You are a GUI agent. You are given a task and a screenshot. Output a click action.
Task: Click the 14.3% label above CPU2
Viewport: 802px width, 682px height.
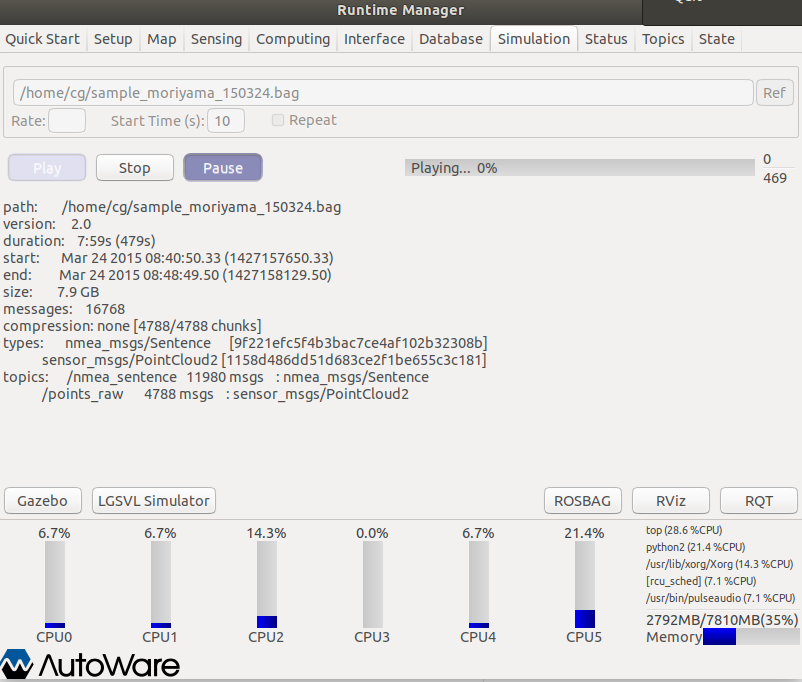point(266,533)
